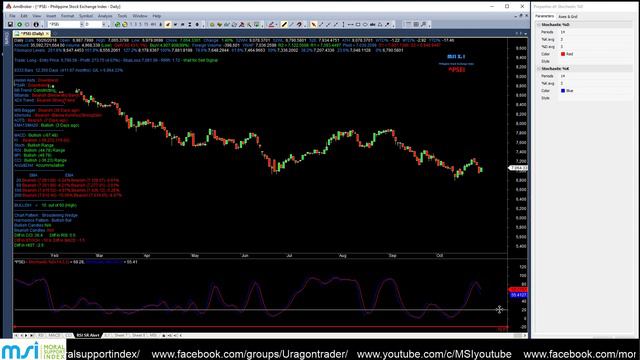Open the Help menu

(x=157, y=16)
